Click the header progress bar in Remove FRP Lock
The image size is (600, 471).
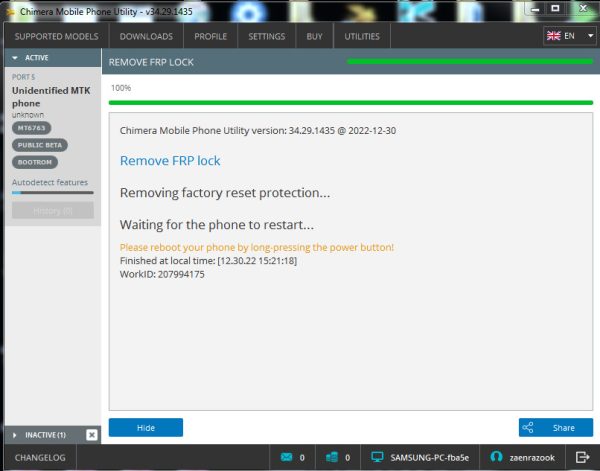click(x=470, y=62)
